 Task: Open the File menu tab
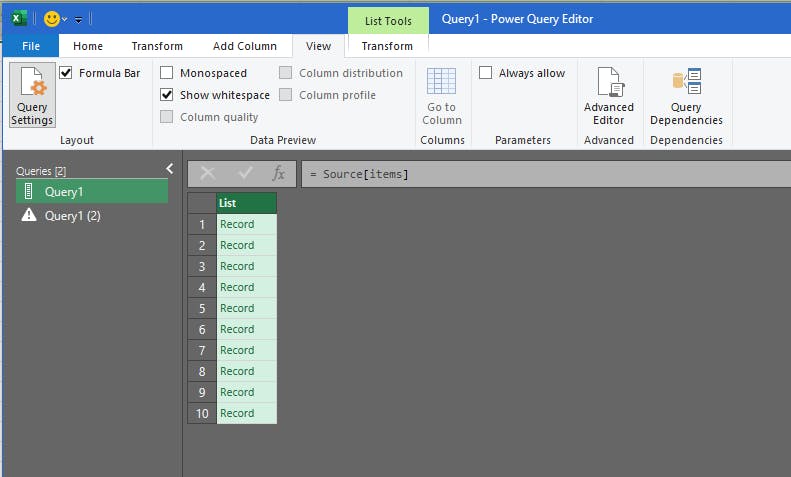[x=31, y=46]
